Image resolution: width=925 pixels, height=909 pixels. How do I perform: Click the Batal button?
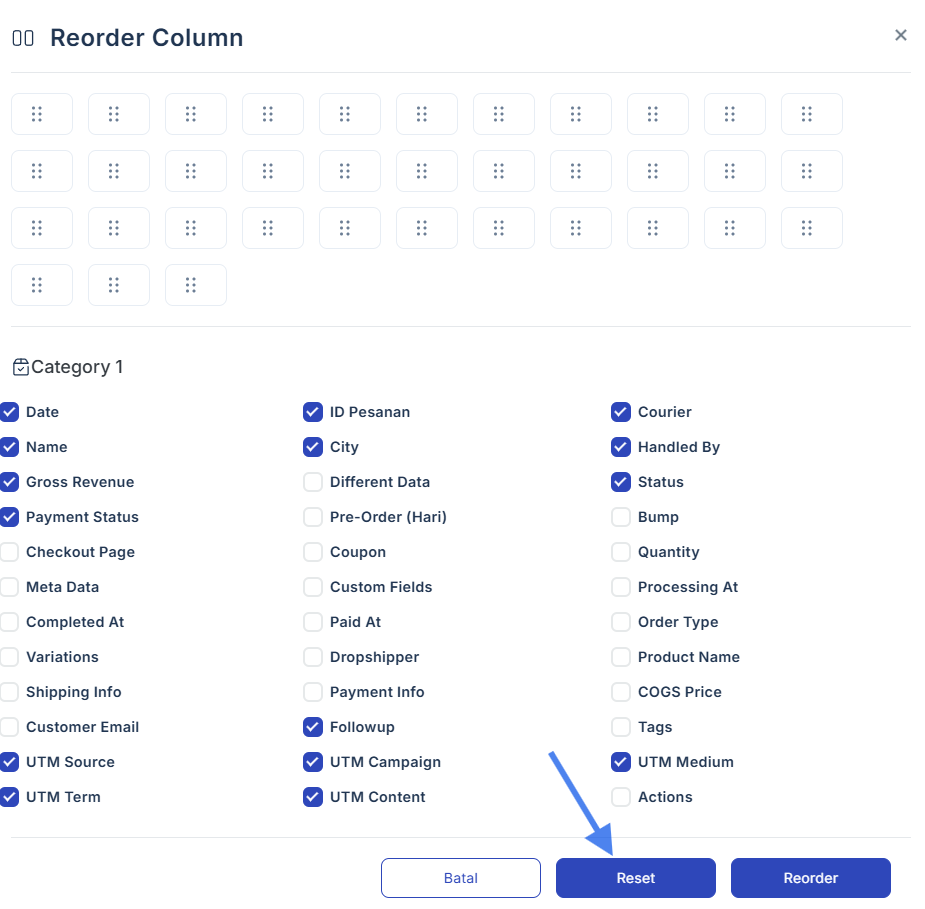[461, 878]
